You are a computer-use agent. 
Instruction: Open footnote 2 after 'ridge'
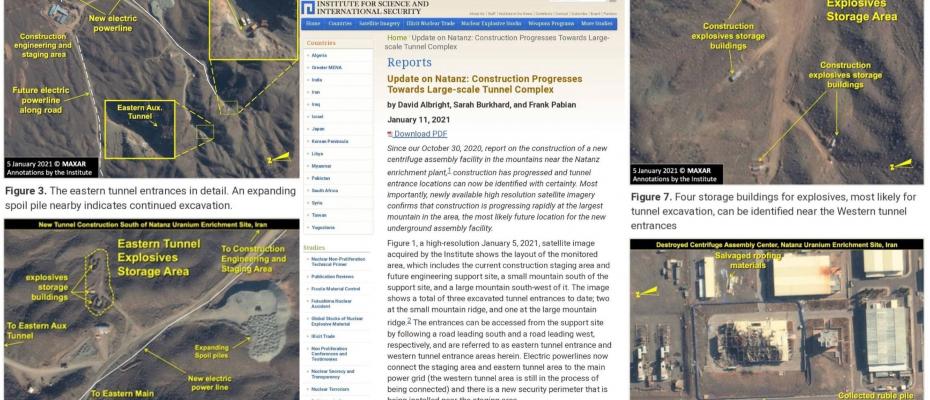pos(409,320)
